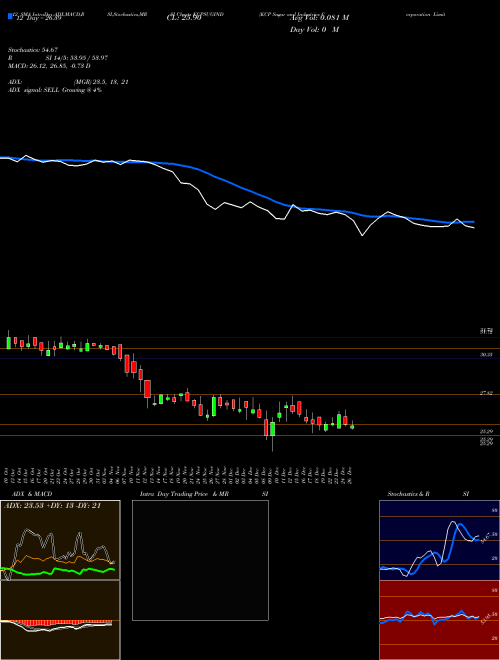Click the 'ADX signal: SELL' text

(35, 90)
